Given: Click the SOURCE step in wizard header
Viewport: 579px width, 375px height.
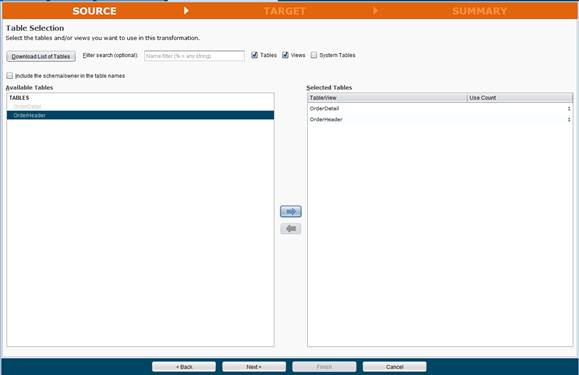Looking at the screenshot, I should click(95, 11).
